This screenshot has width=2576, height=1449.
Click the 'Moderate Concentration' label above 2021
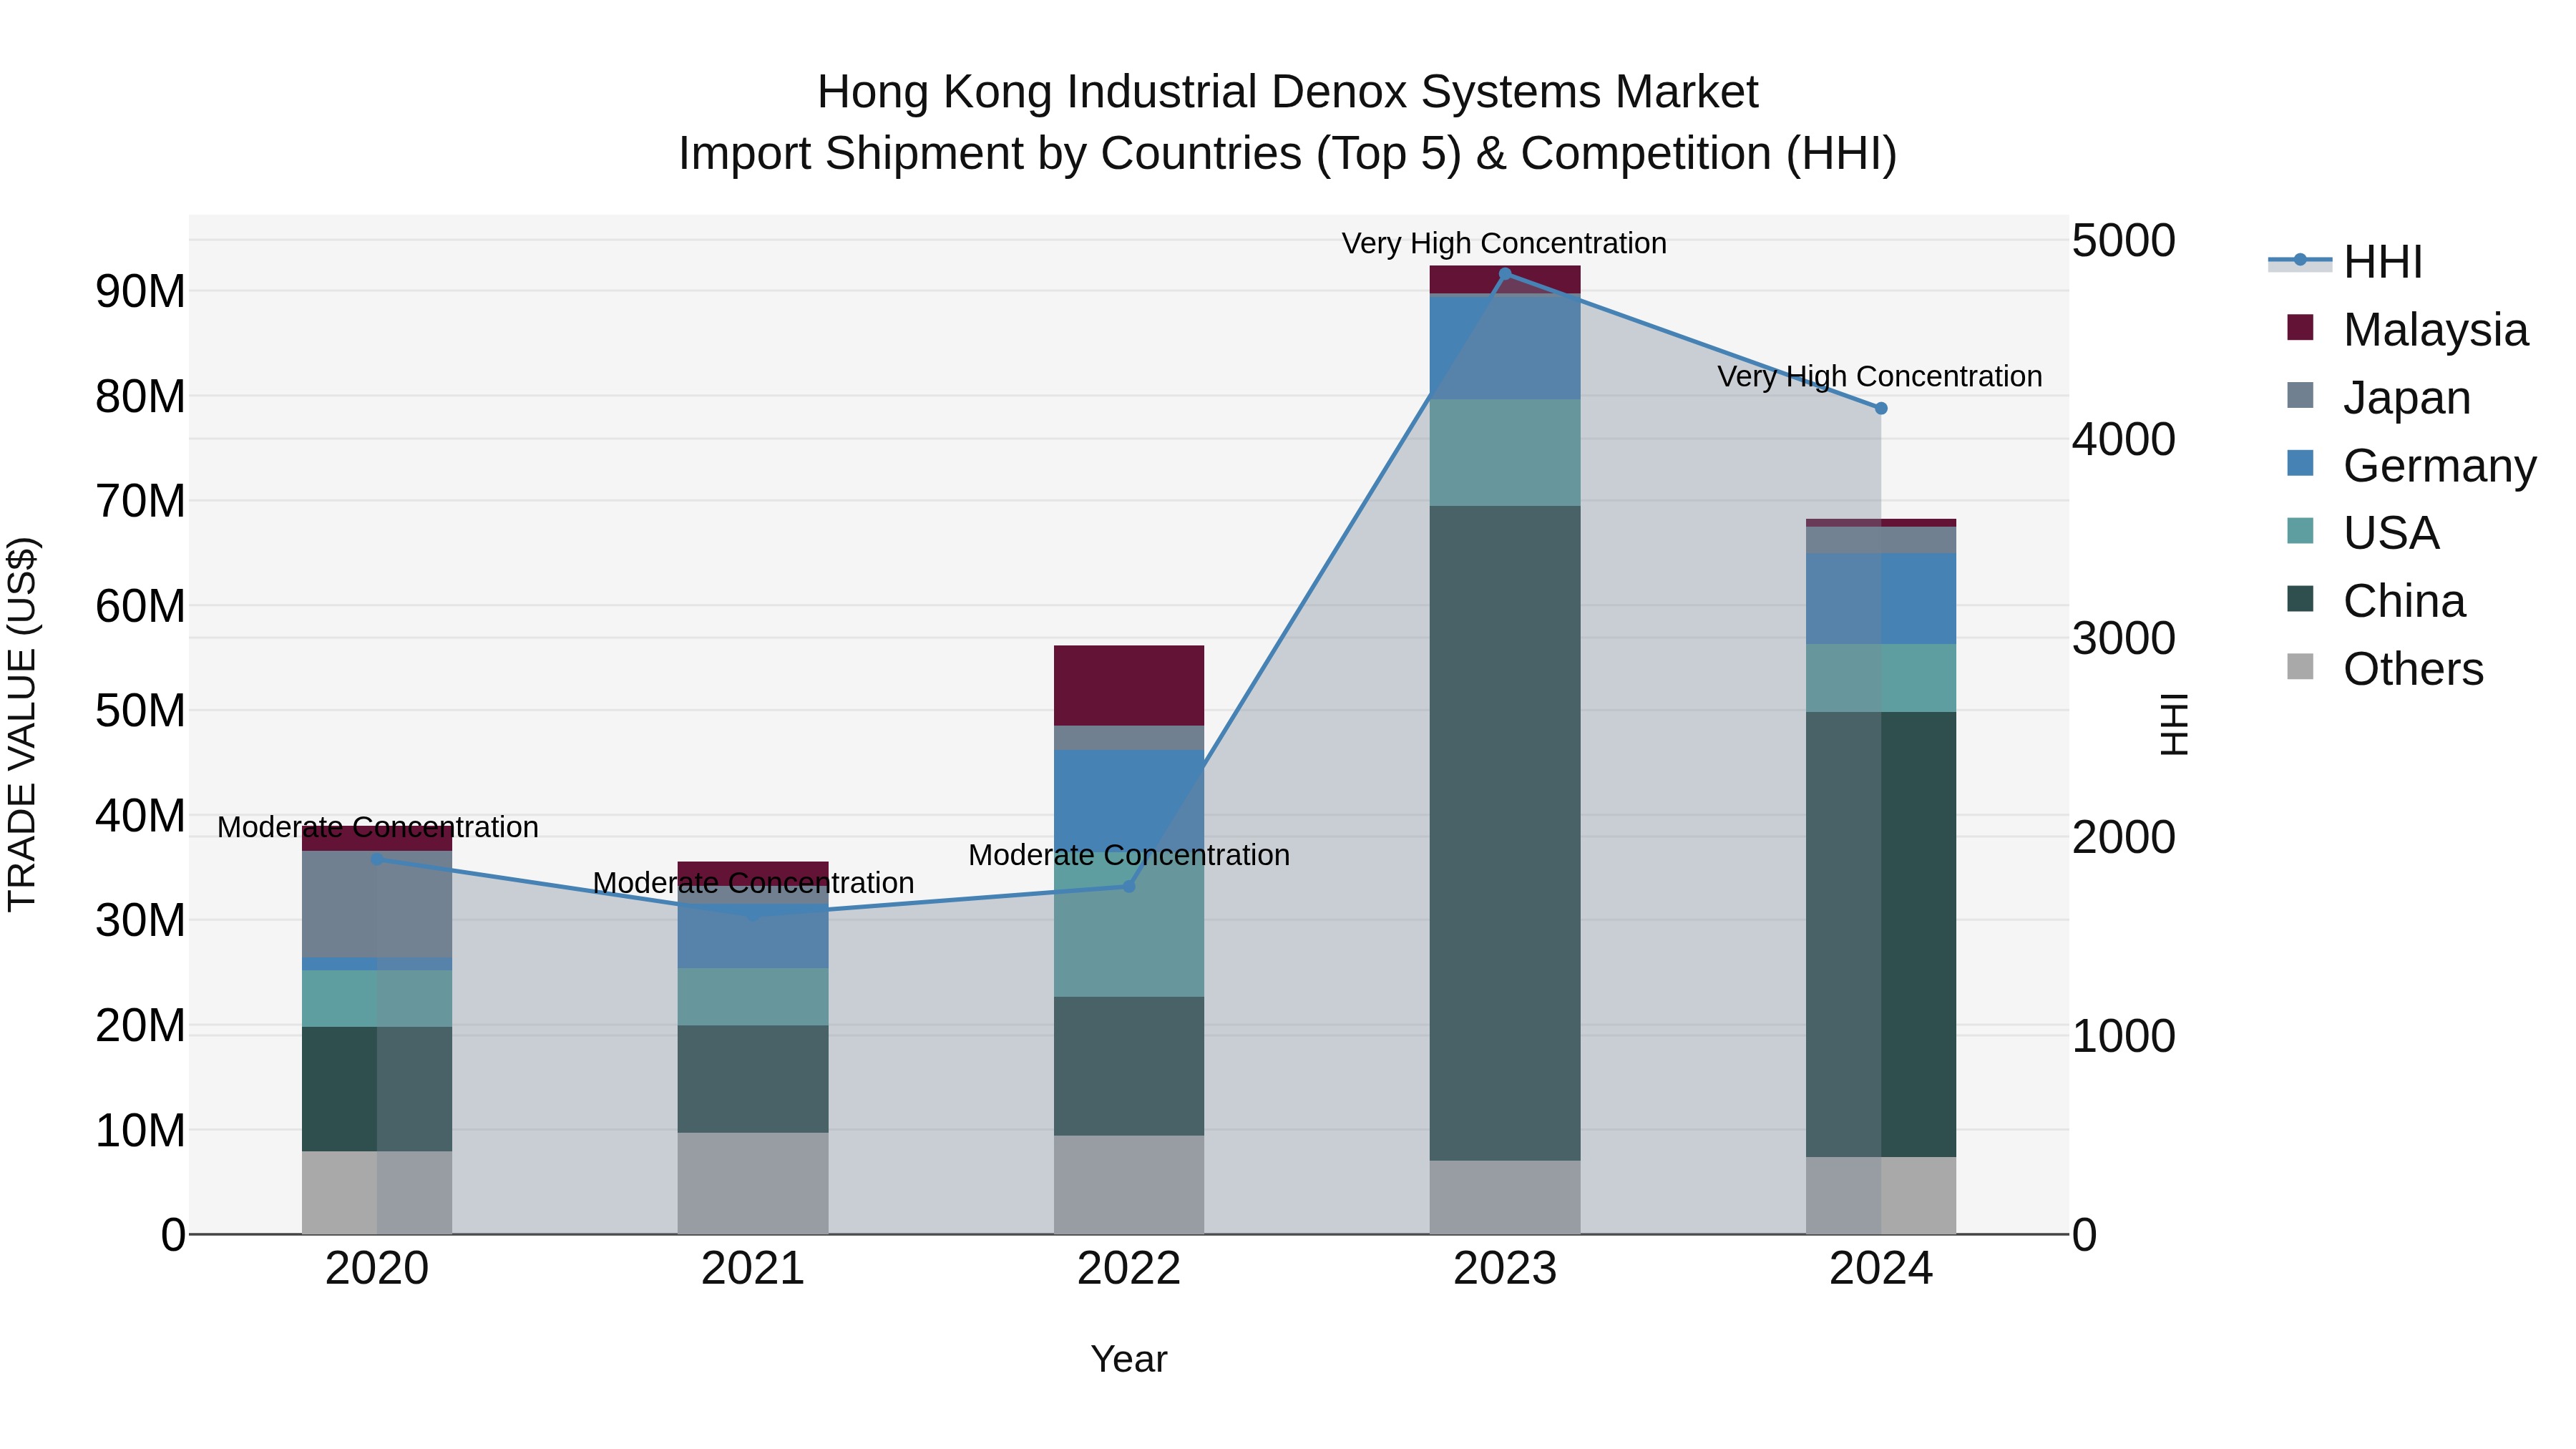[753, 883]
